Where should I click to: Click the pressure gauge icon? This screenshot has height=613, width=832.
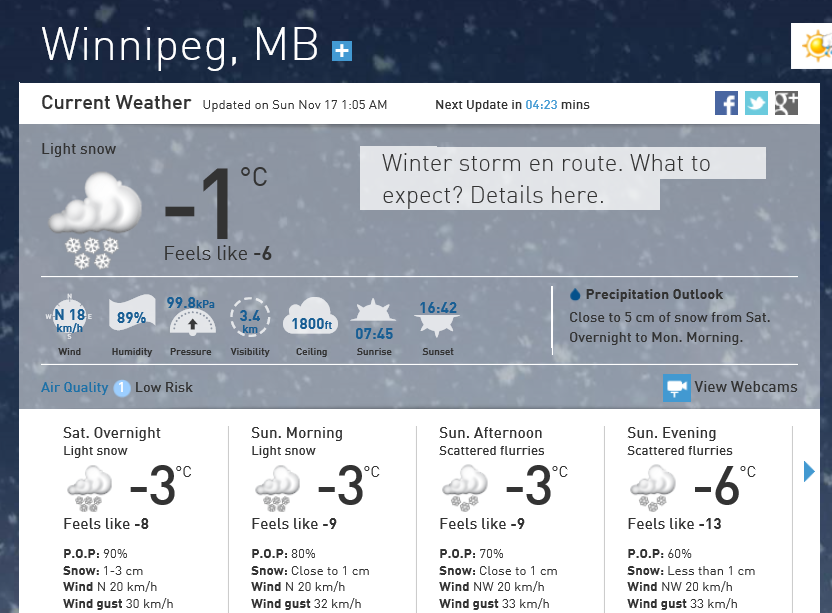(191, 318)
